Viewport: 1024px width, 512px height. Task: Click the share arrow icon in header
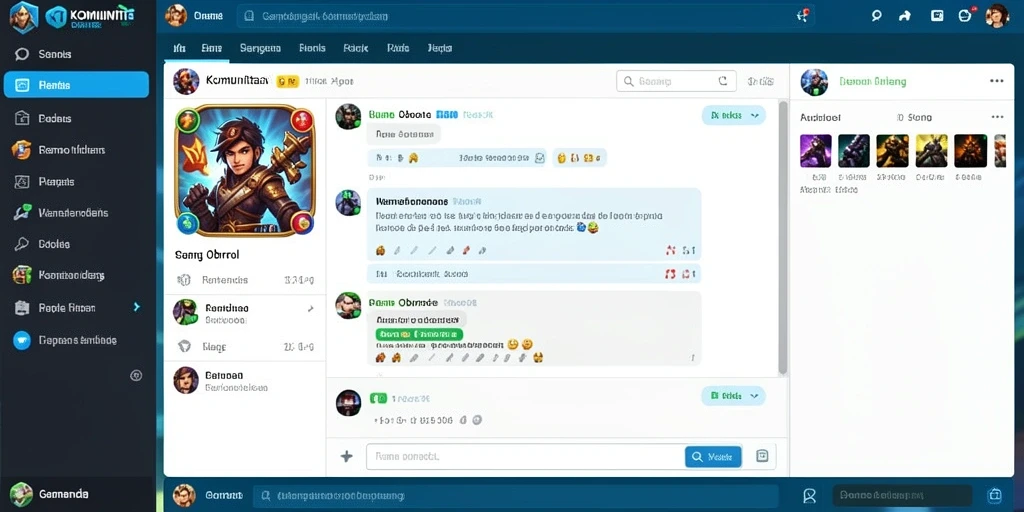[905, 16]
